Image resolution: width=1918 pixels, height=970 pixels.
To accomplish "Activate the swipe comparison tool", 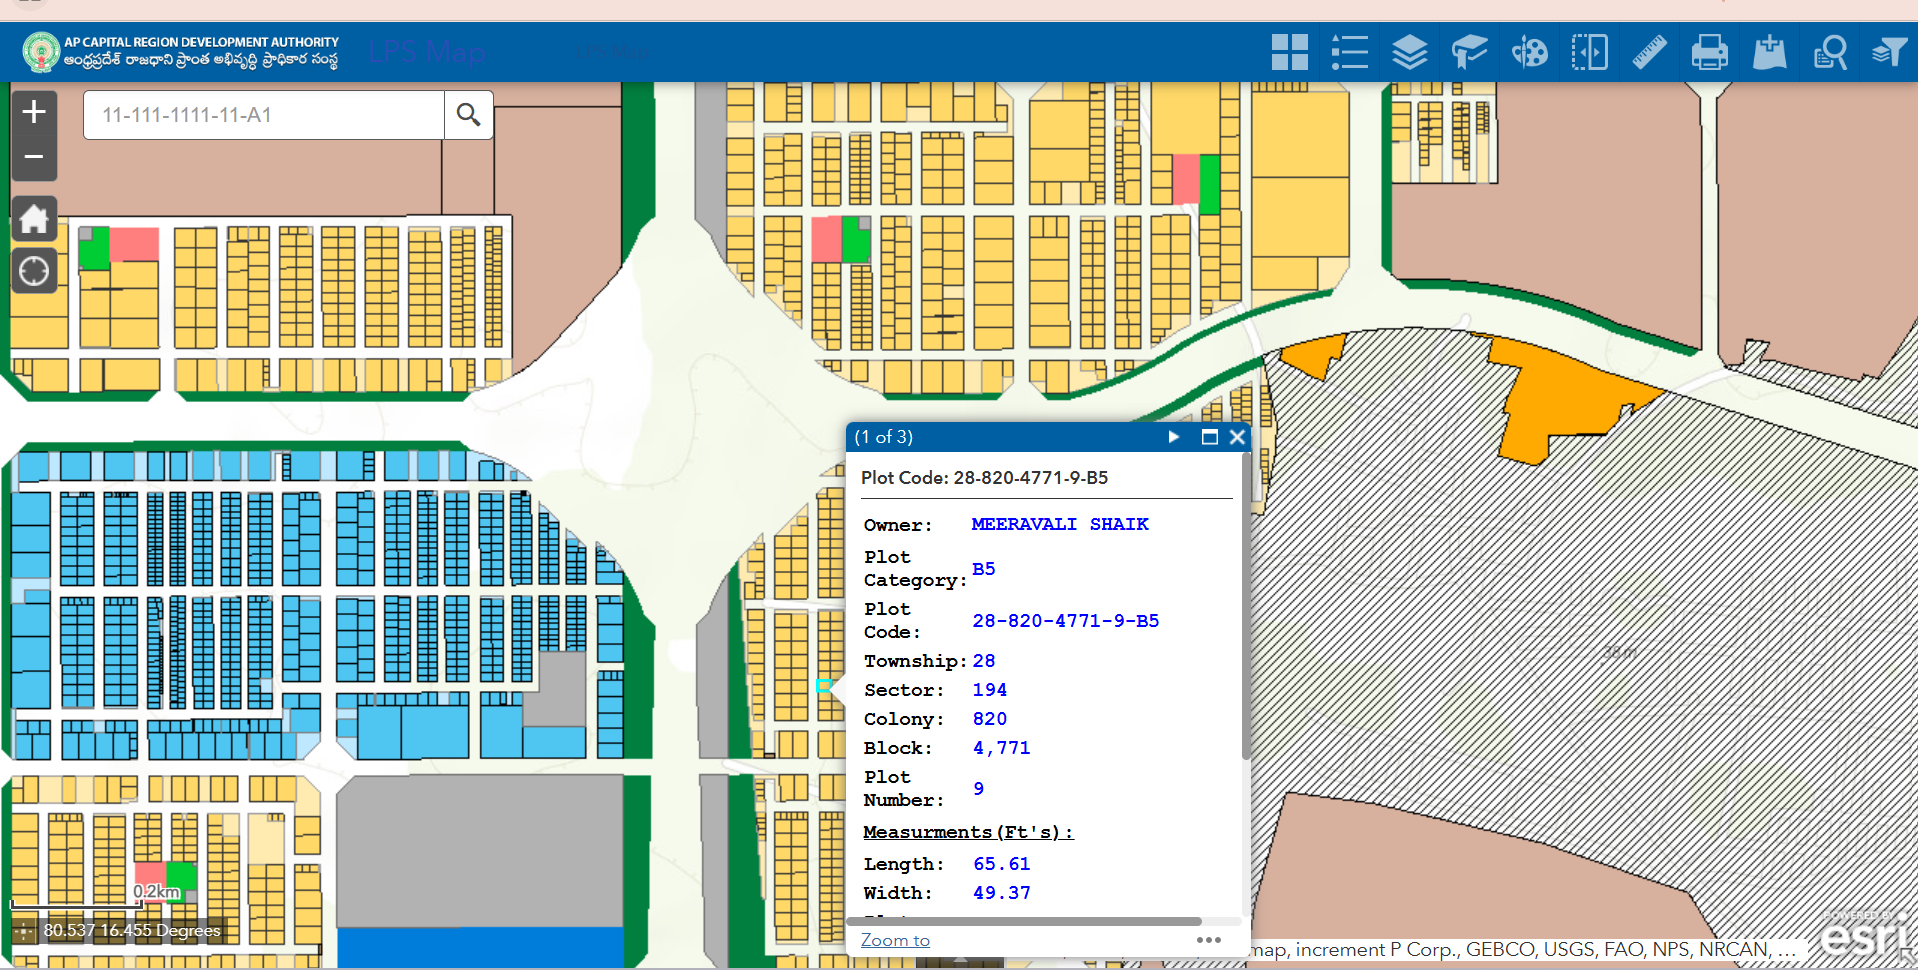I will click(1589, 51).
